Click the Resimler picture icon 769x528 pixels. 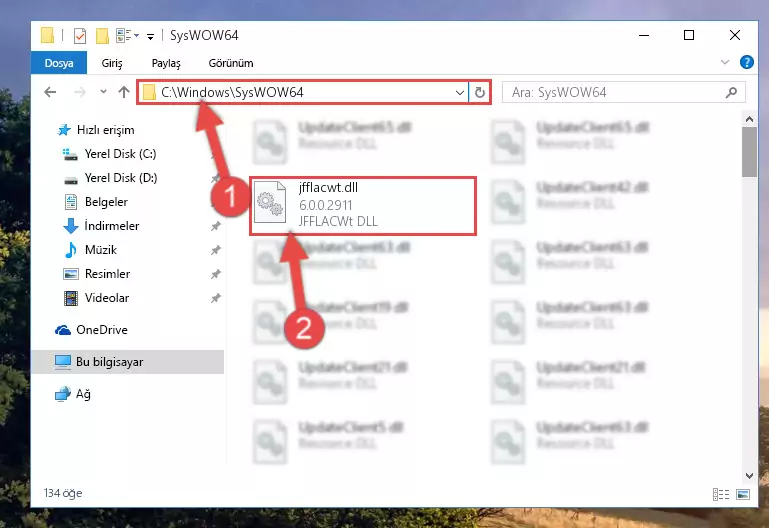coord(71,274)
